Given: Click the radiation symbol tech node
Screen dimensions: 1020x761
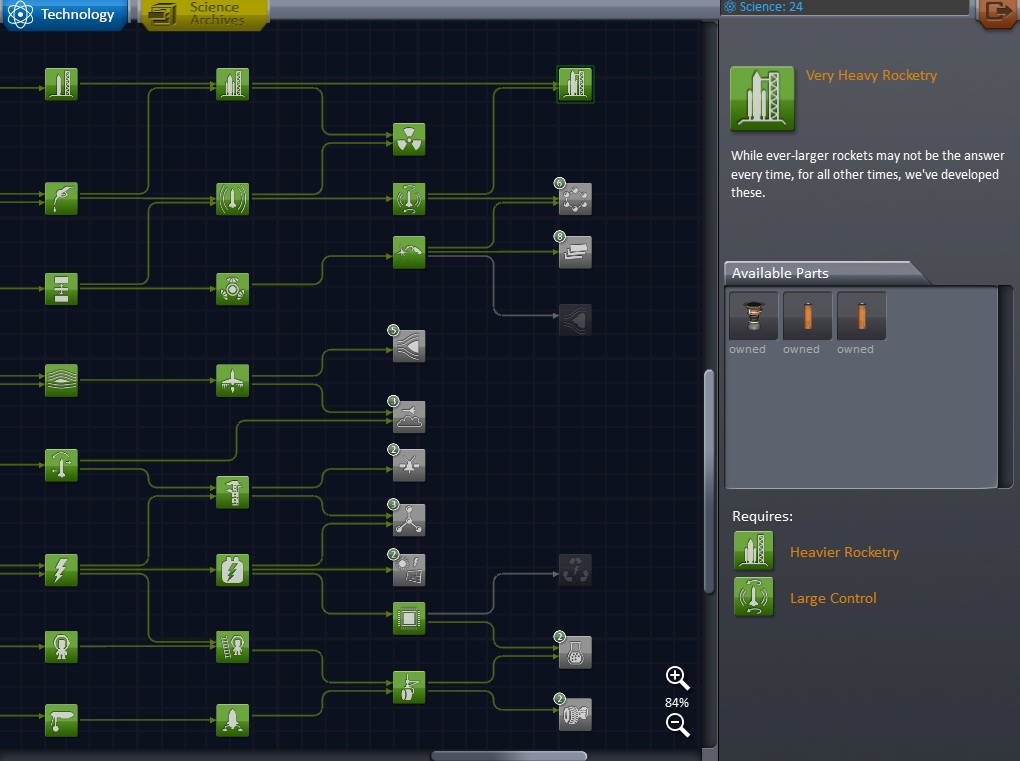Looking at the screenshot, I should click(x=409, y=140).
